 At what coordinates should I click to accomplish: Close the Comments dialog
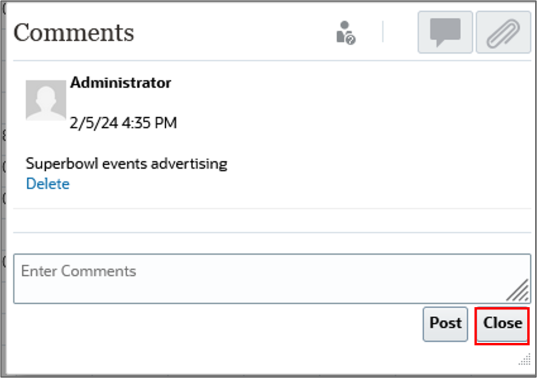pyautogui.click(x=502, y=326)
